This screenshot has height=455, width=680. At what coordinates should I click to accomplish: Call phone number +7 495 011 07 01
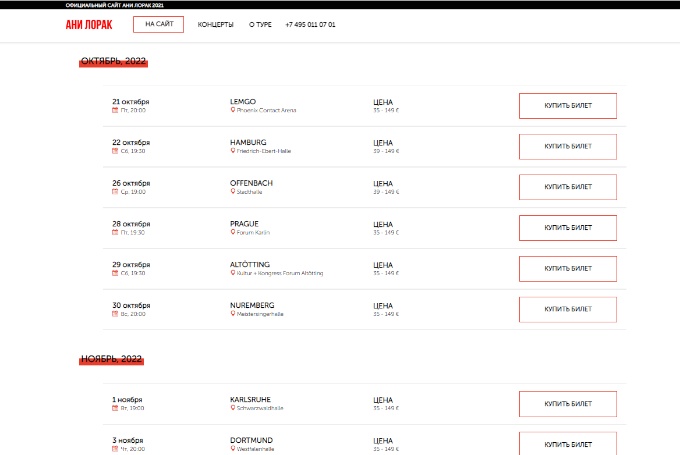coord(310,25)
